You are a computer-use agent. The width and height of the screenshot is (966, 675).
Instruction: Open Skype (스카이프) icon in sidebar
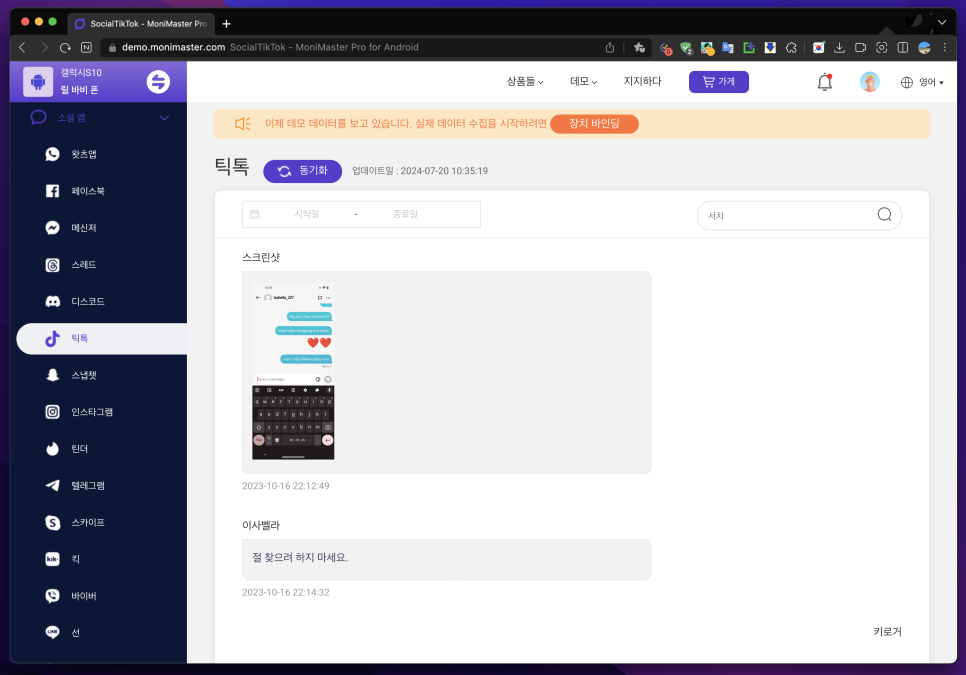tap(52, 522)
